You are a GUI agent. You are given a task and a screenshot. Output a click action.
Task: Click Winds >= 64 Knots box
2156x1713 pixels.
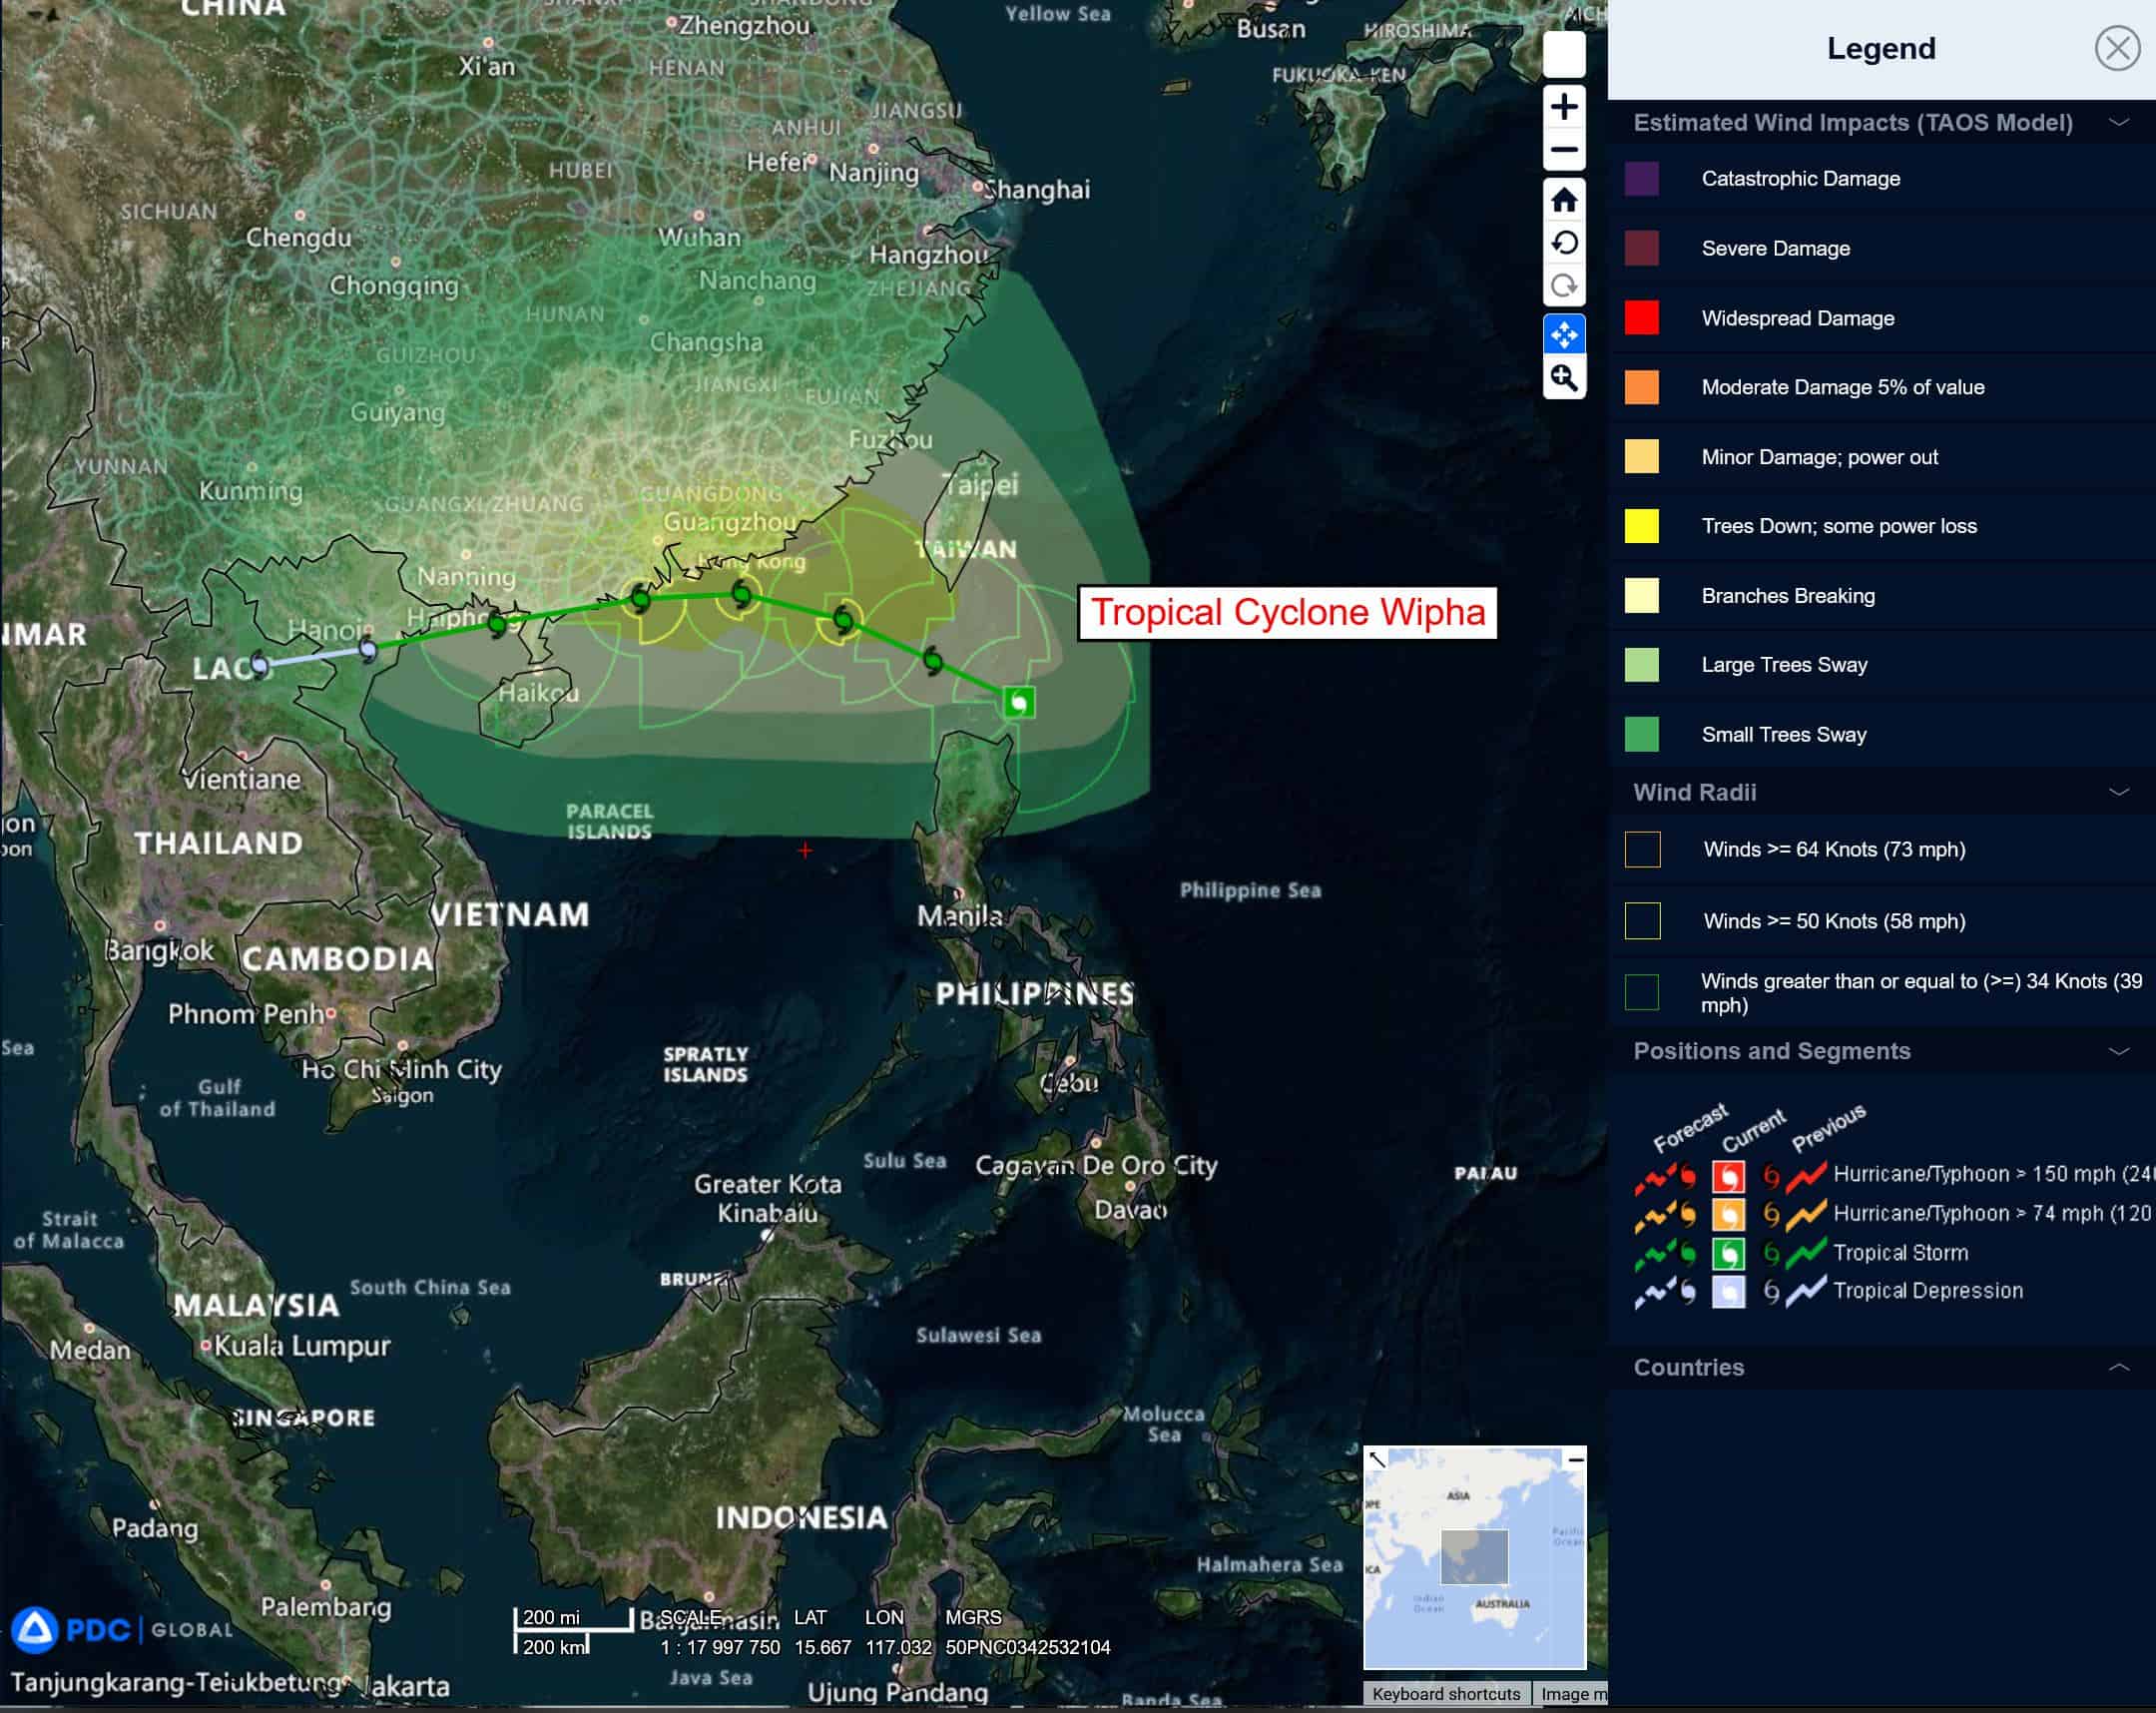point(1642,850)
